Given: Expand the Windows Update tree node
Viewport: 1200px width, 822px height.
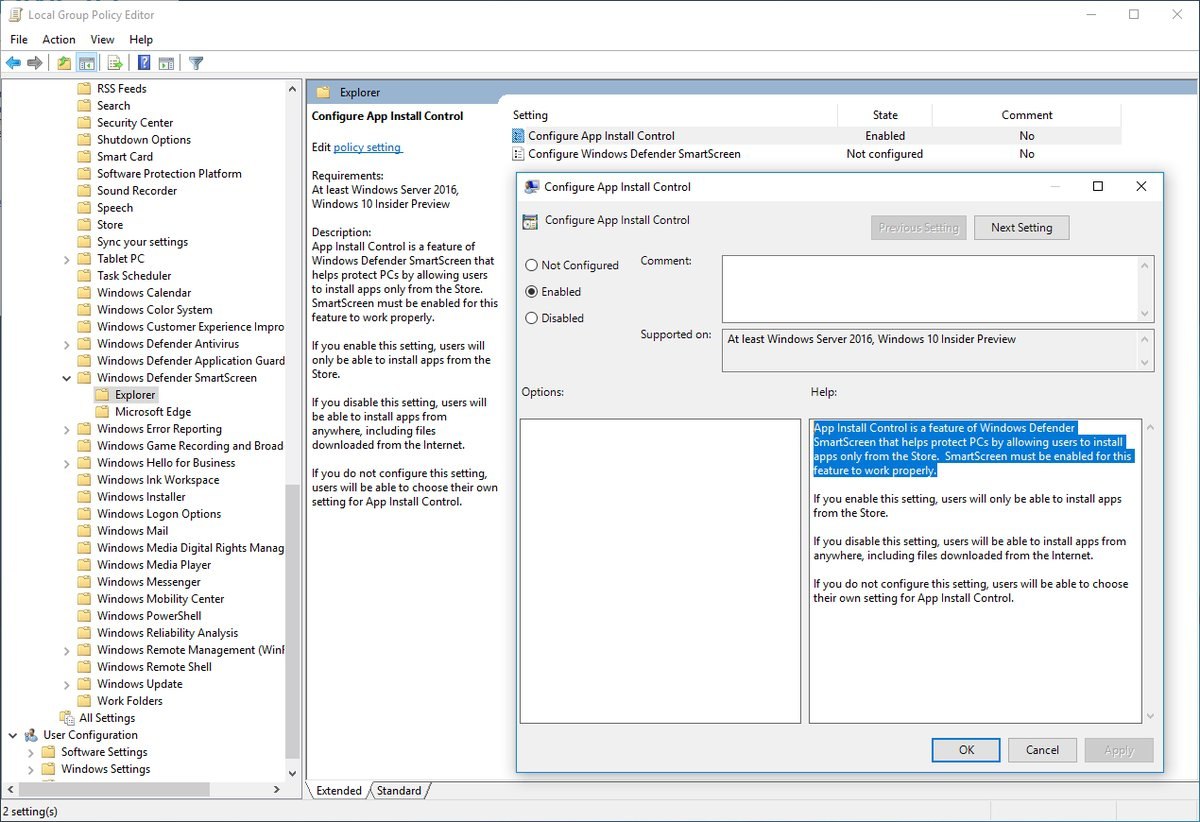Looking at the screenshot, I should (x=67, y=684).
